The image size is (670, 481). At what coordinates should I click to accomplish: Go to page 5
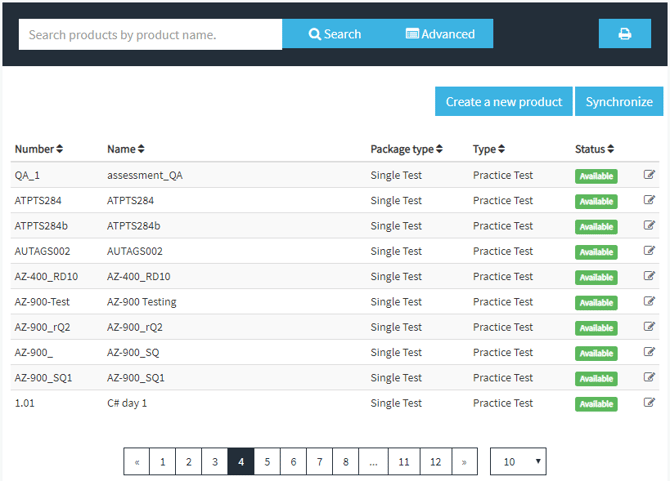(267, 461)
